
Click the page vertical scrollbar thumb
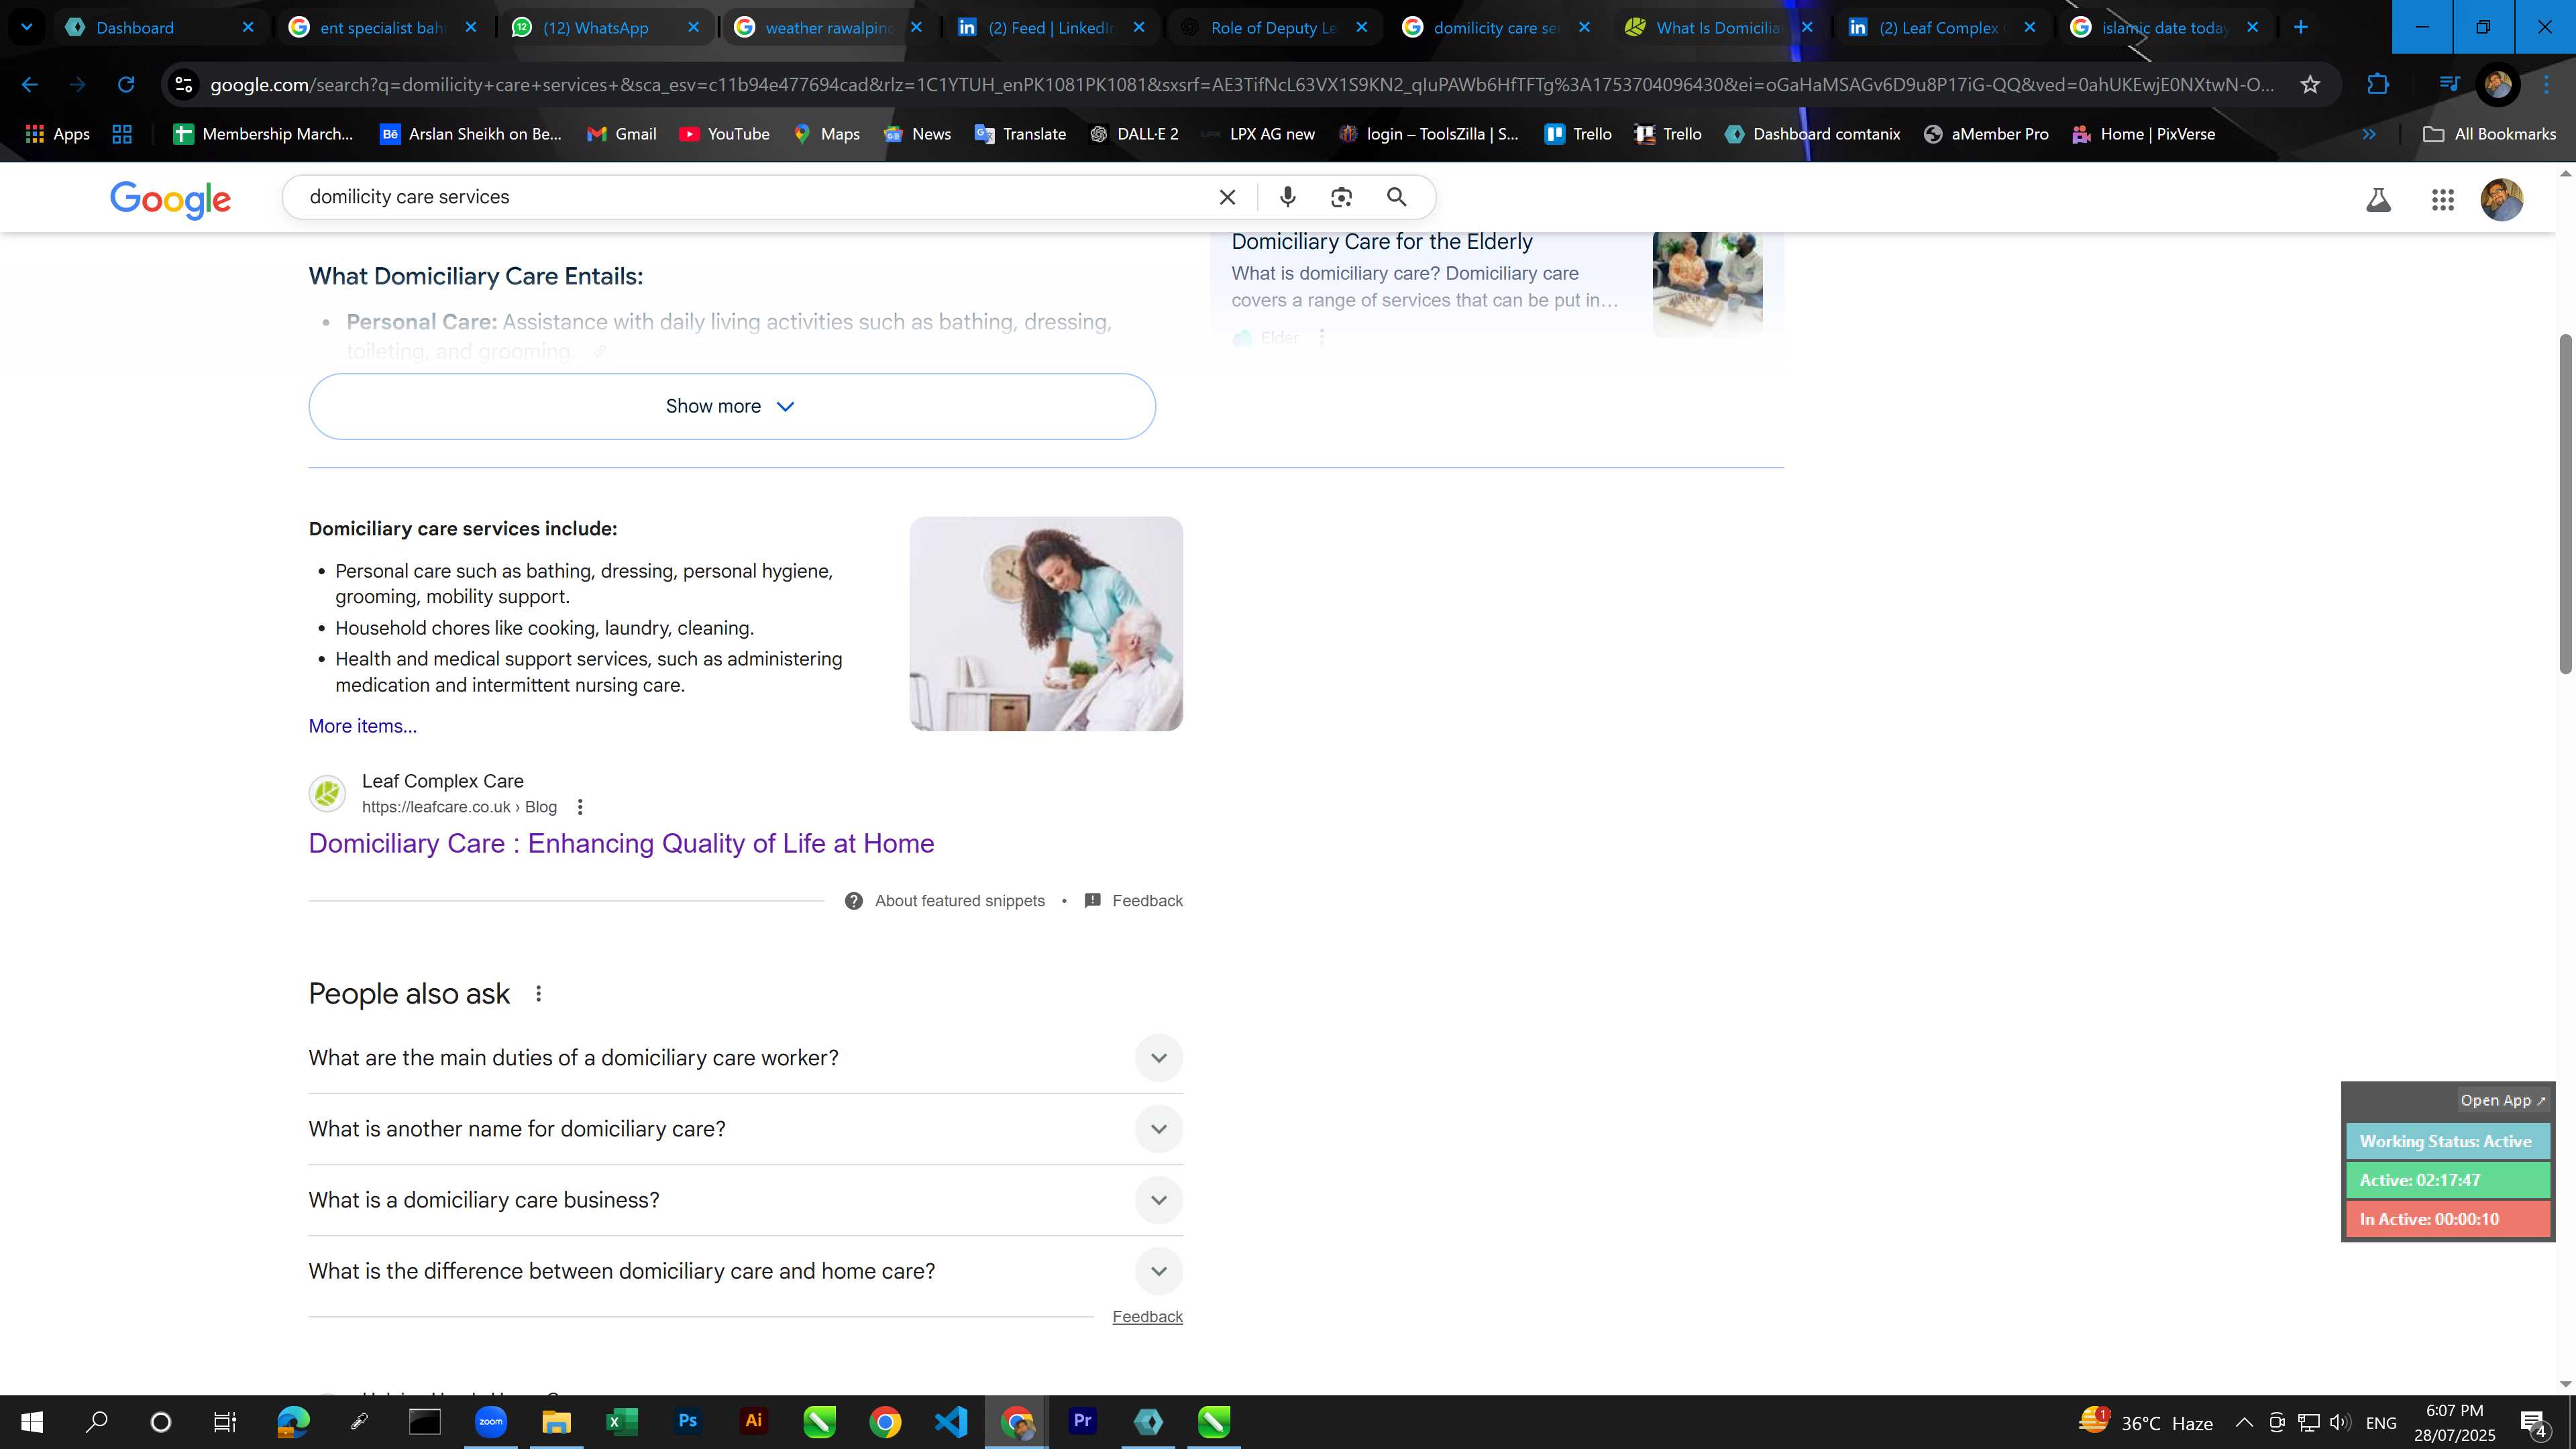point(2566,505)
